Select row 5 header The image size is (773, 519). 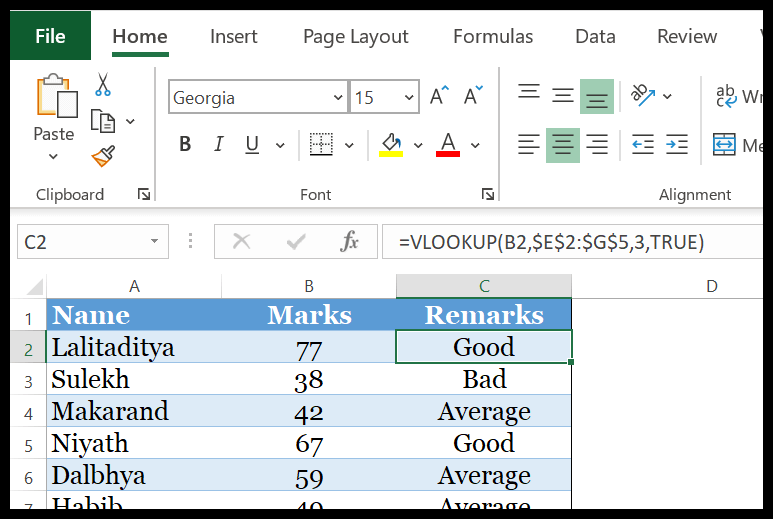pos(28,444)
